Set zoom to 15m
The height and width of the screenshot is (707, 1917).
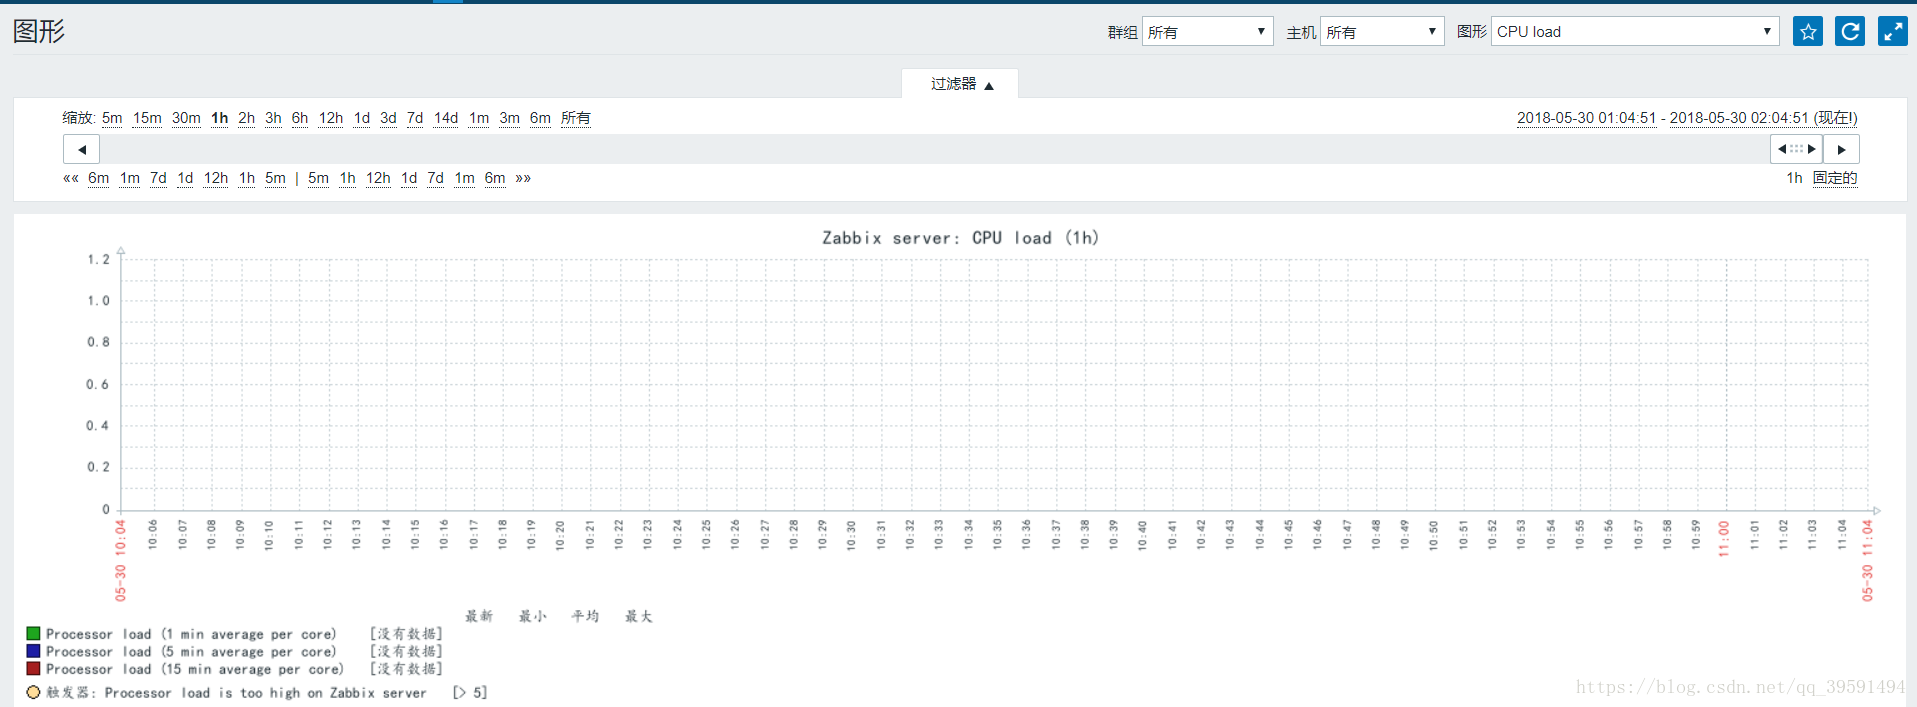(147, 118)
